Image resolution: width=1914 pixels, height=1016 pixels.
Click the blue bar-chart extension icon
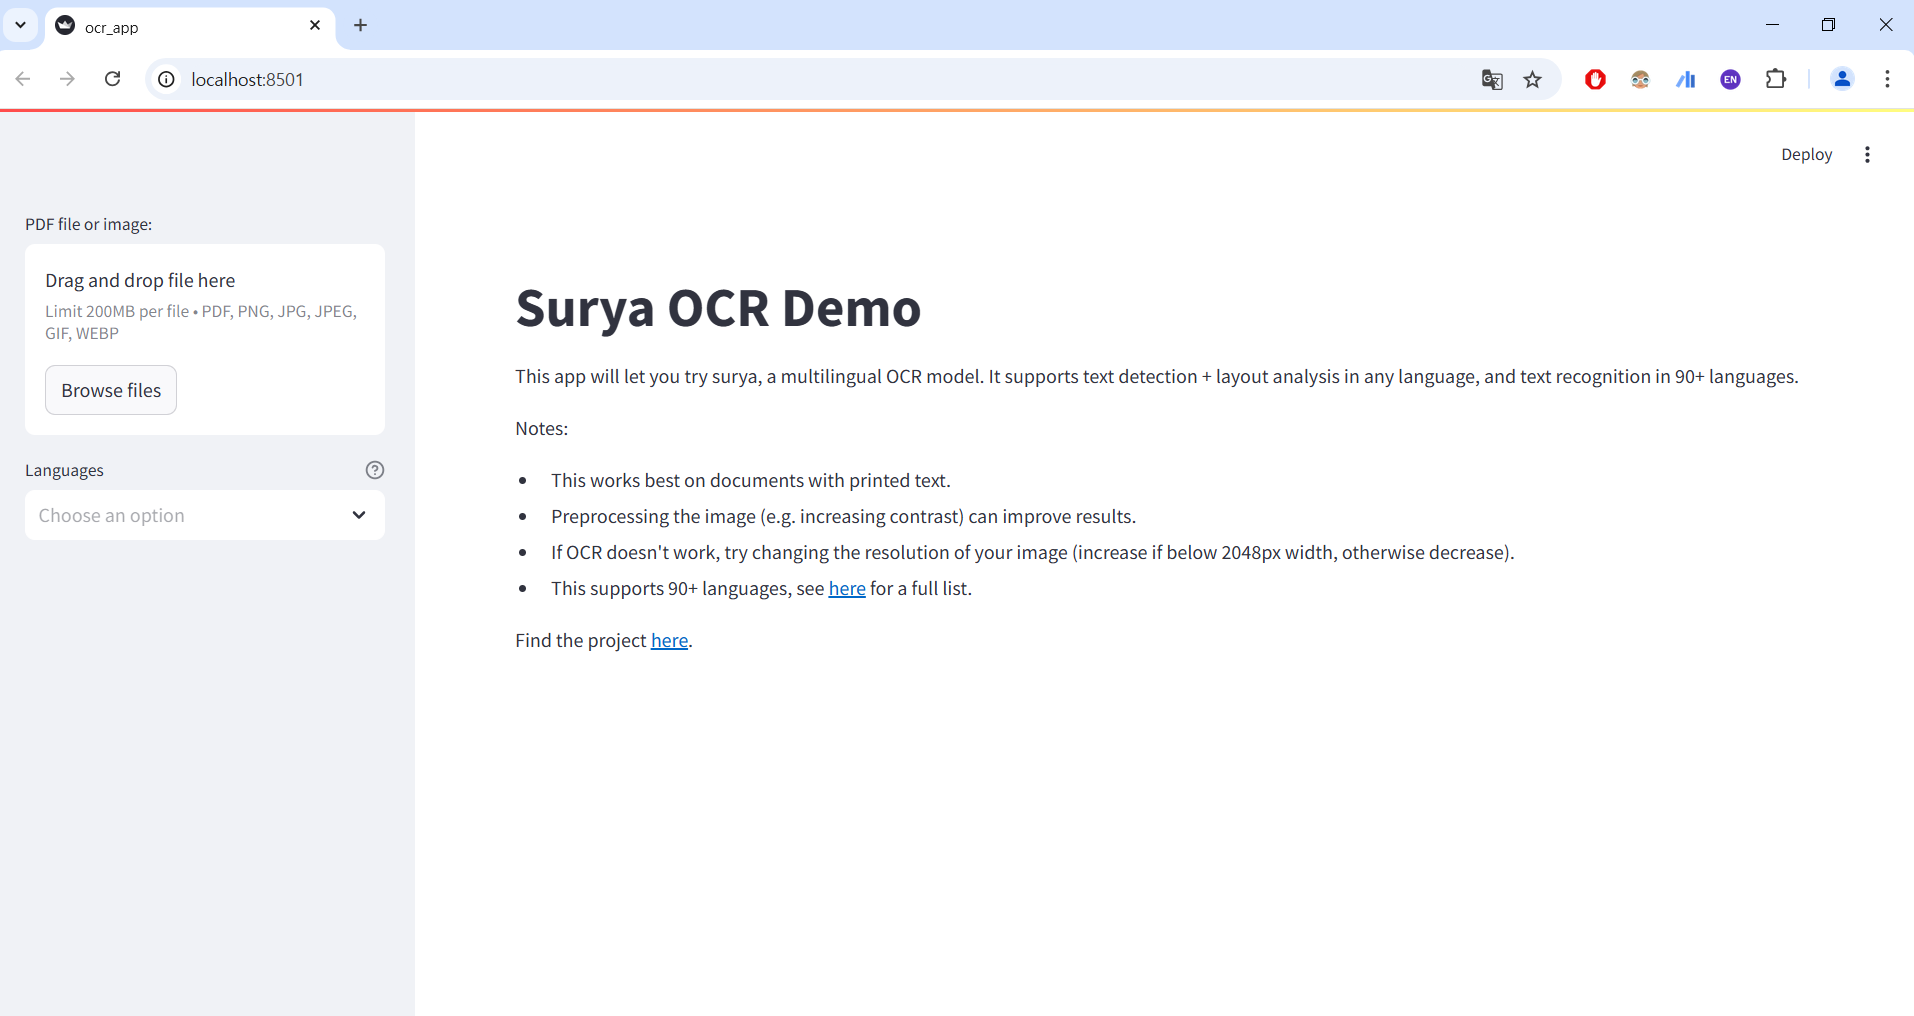pyautogui.click(x=1686, y=79)
